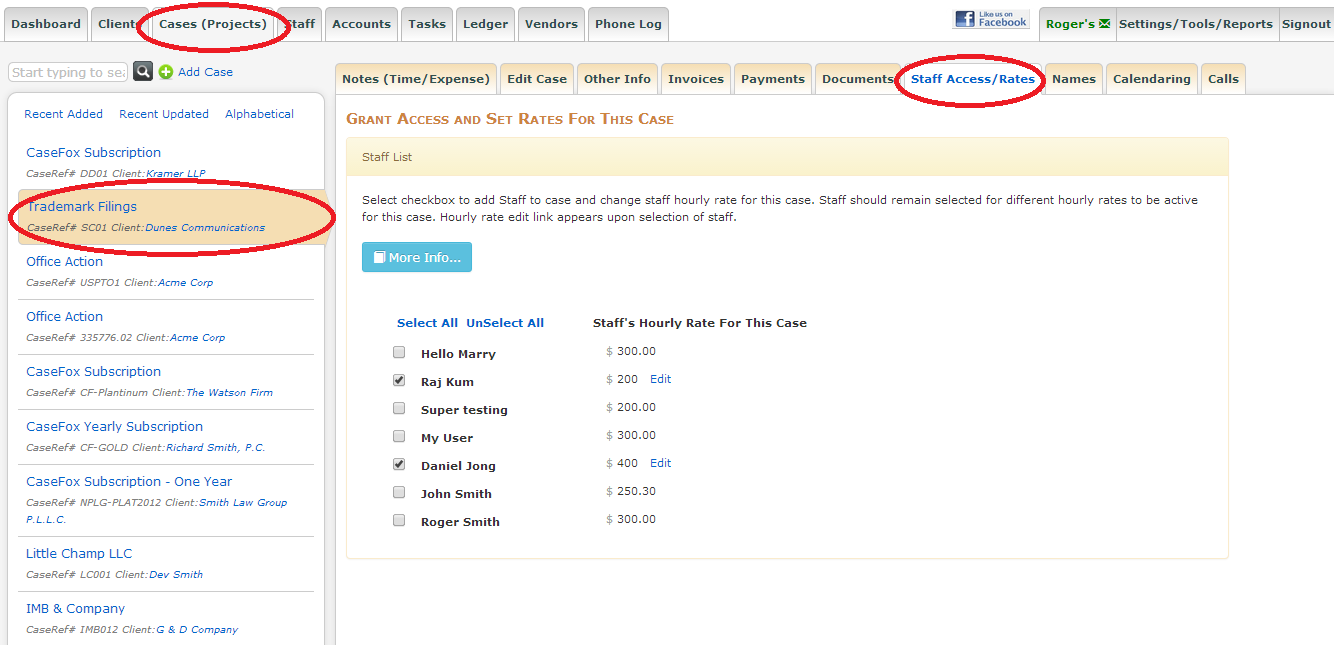Click the case search input field
1334x645 pixels.
tap(68, 72)
